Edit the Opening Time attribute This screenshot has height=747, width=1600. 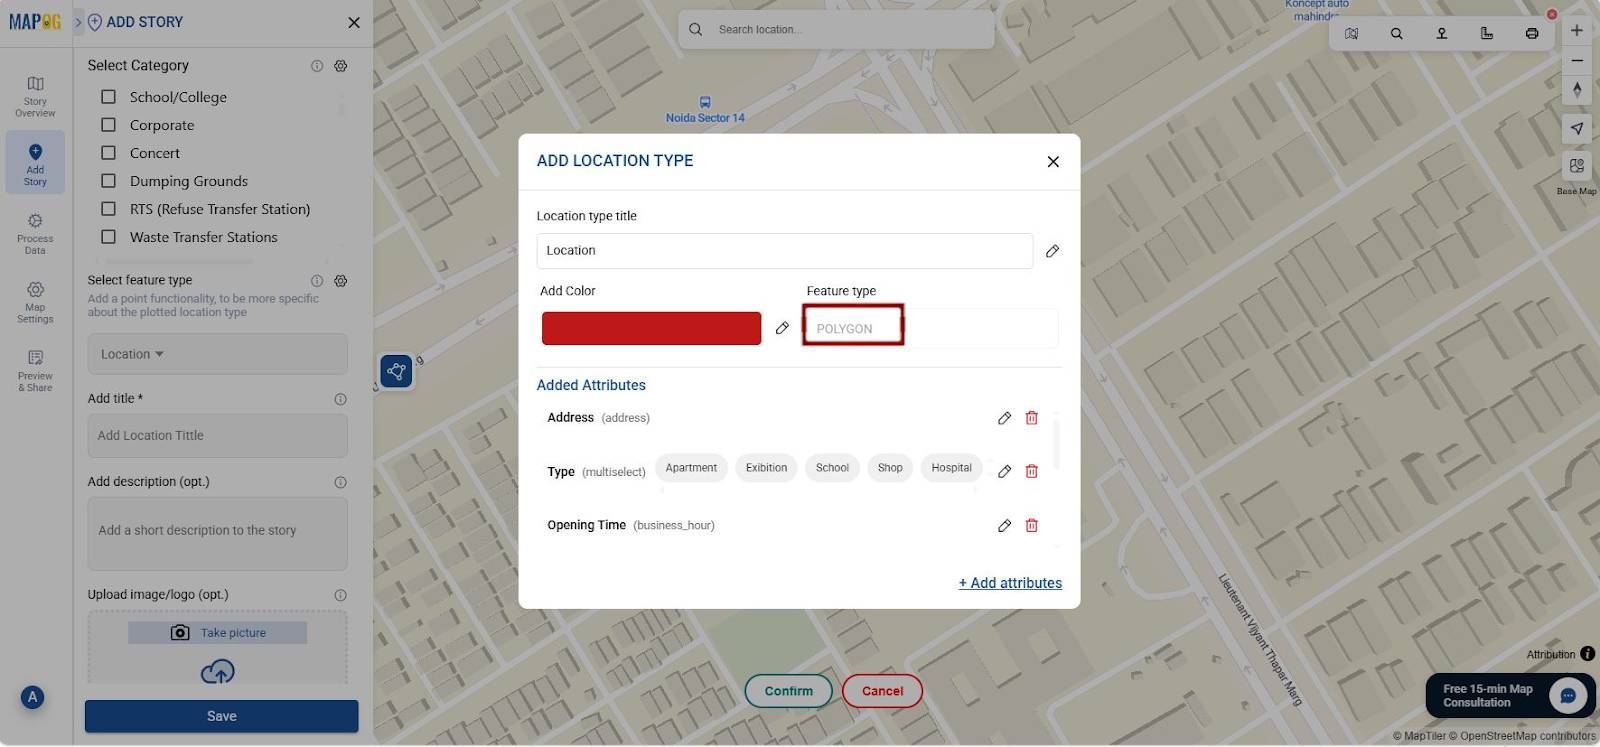[1004, 525]
